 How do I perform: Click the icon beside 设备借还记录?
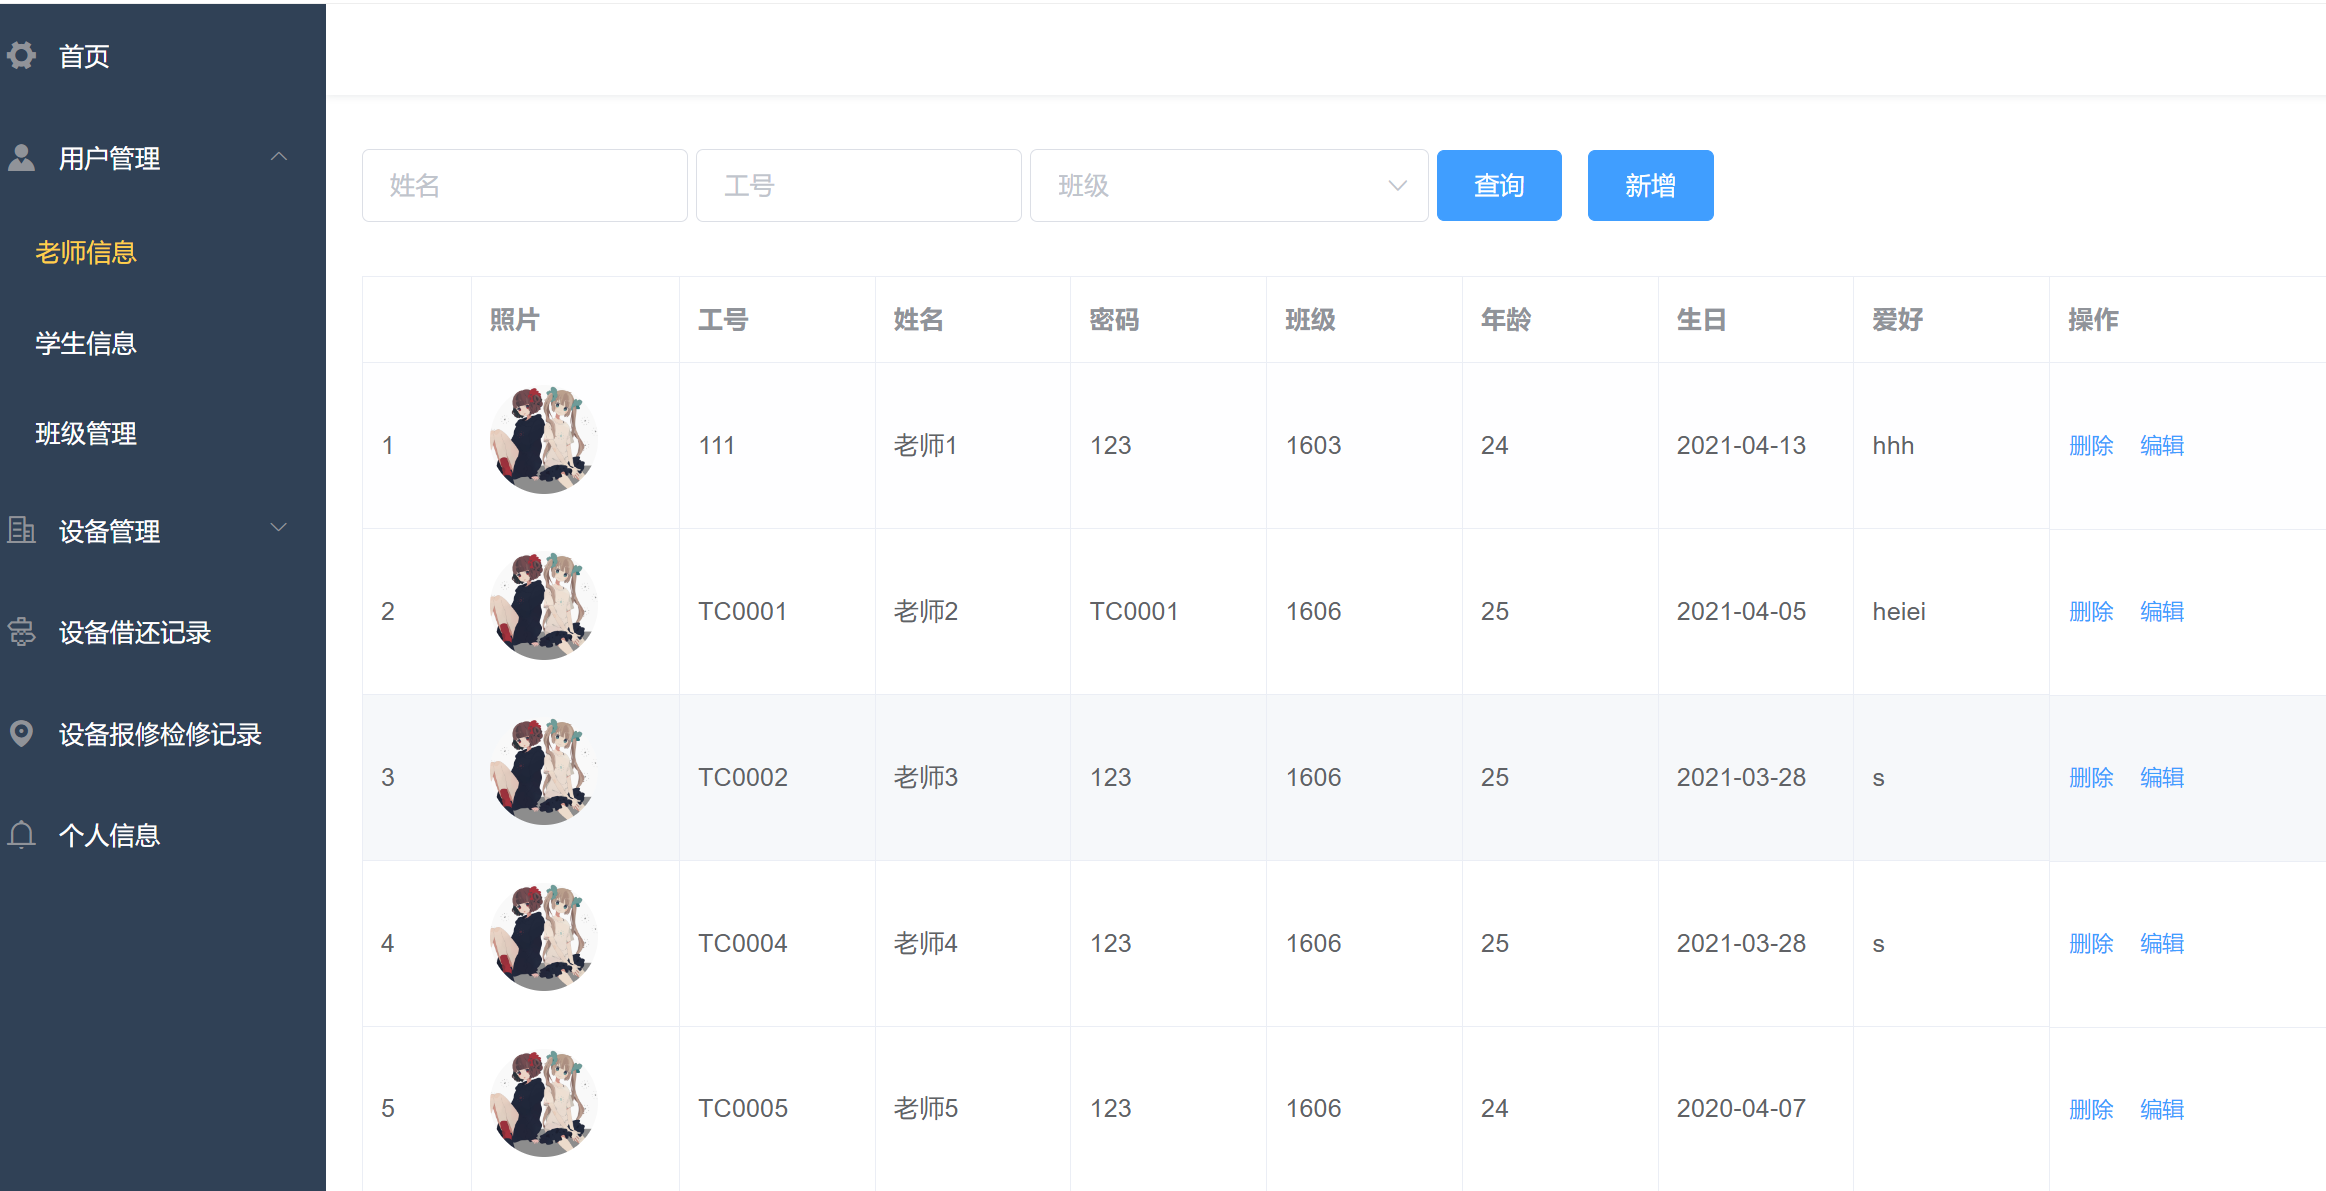(x=21, y=632)
